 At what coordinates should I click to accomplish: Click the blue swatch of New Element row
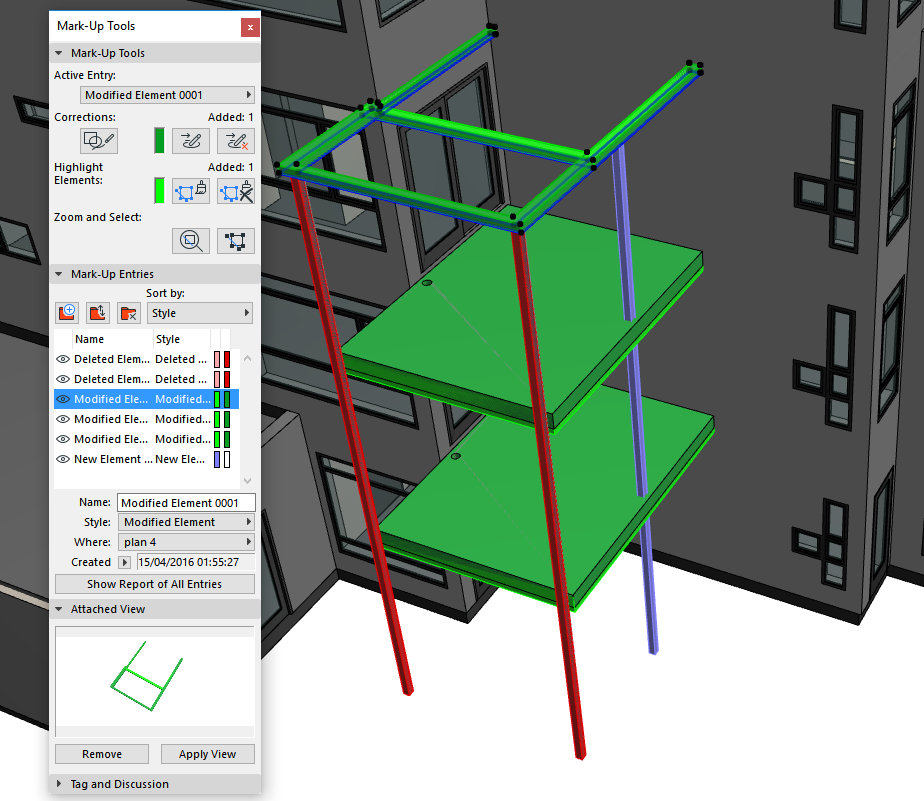[217, 459]
